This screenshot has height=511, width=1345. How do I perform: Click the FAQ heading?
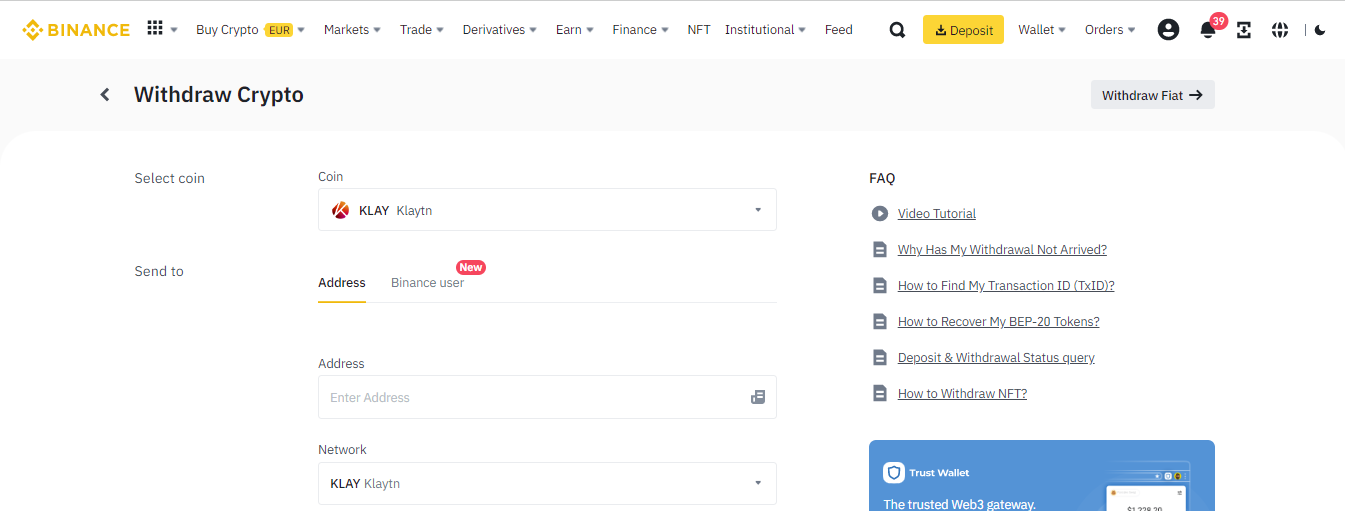point(882,178)
